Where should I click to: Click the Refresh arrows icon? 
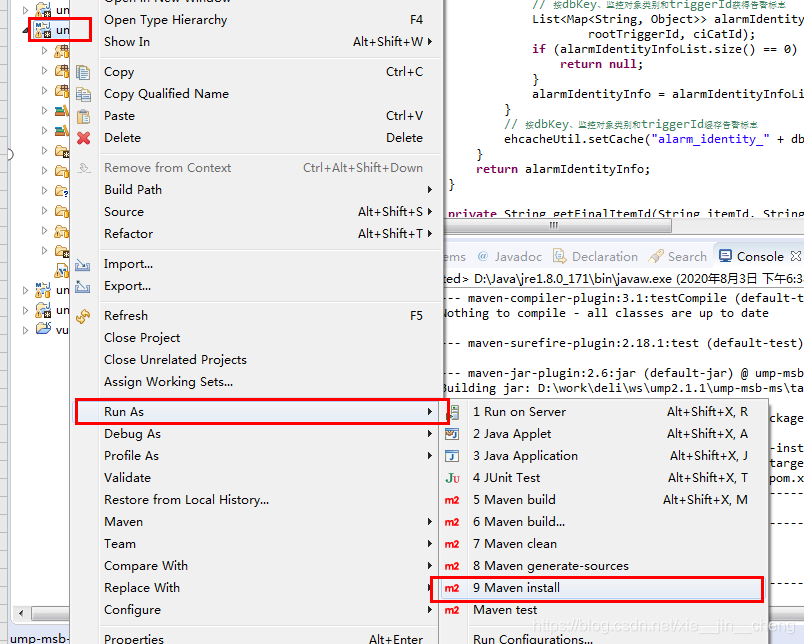point(83,316)
